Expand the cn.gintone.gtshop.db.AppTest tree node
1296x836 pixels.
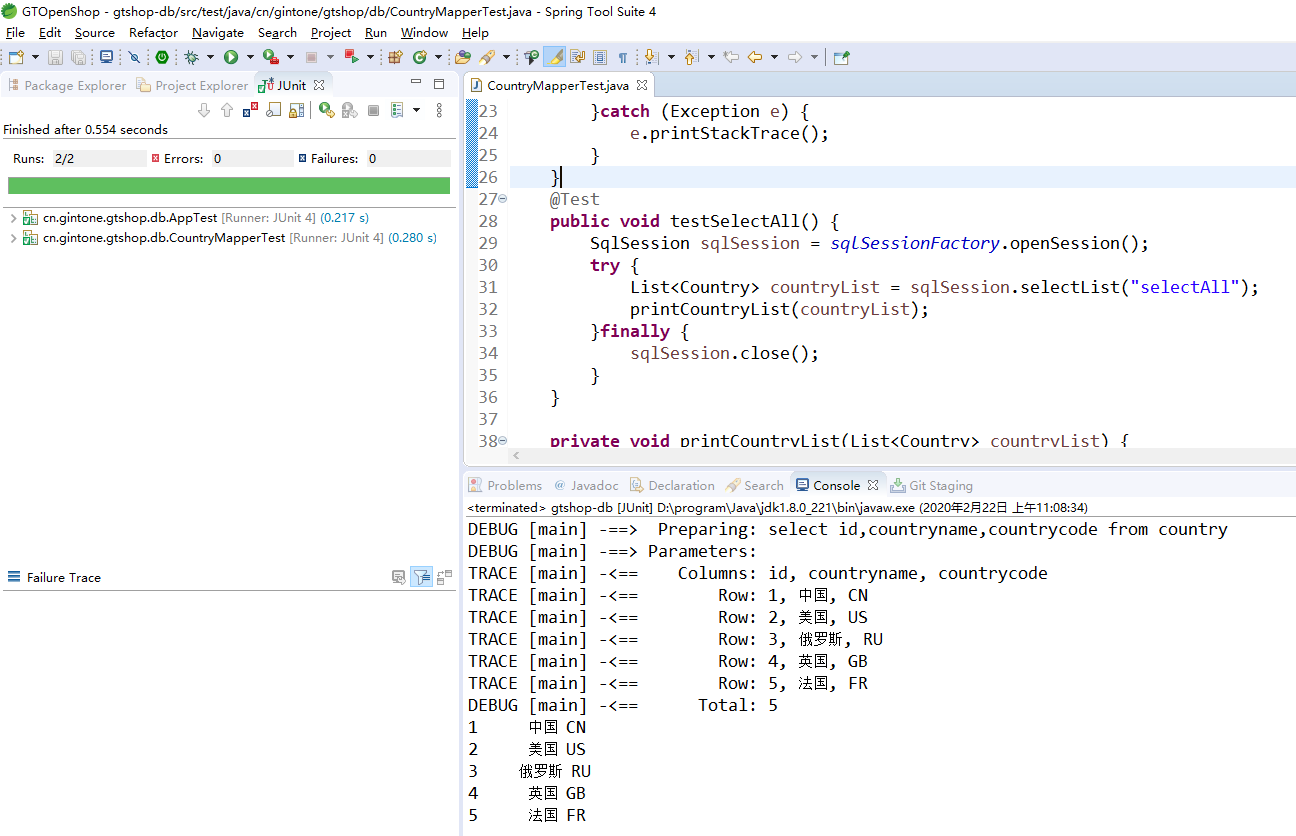click(13, 217)
